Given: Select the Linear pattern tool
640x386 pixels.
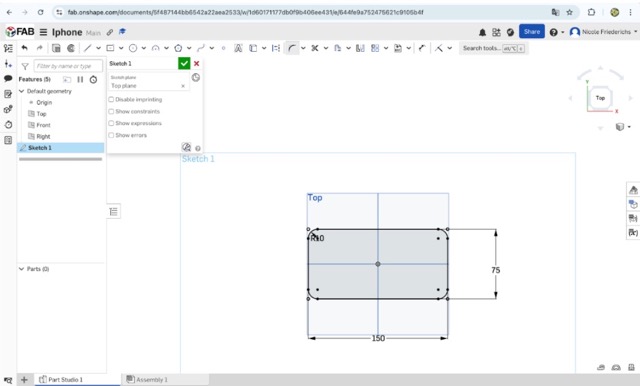Looking at the screenshot, I should click(375, 48).
